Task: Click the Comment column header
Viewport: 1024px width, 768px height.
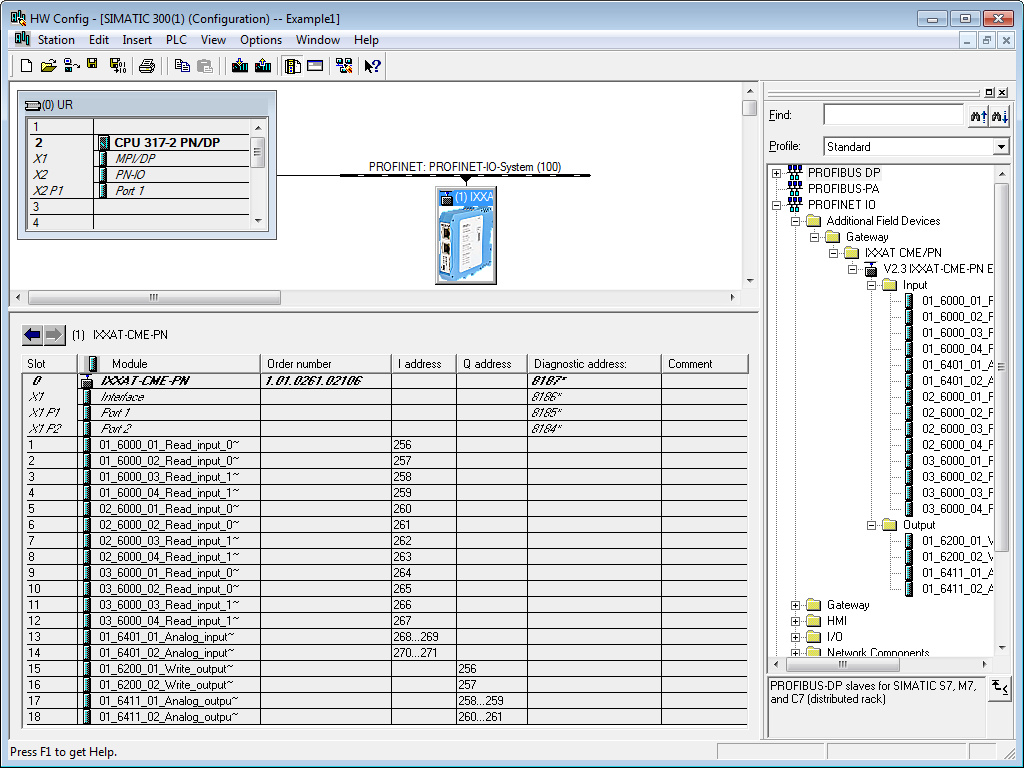Action: point(705,364)
